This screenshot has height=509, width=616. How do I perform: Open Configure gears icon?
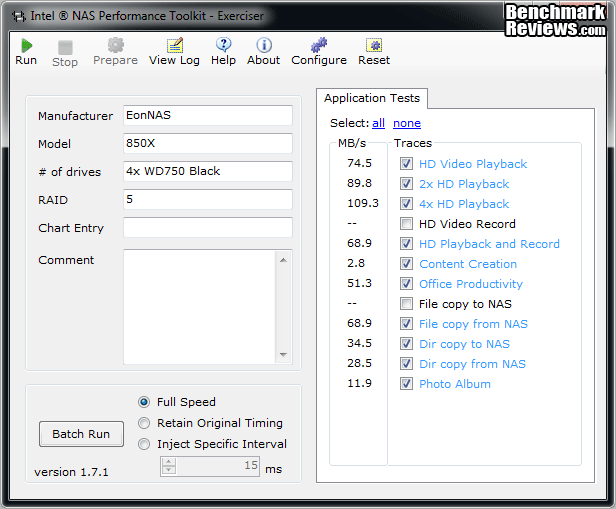pos(319,45)
